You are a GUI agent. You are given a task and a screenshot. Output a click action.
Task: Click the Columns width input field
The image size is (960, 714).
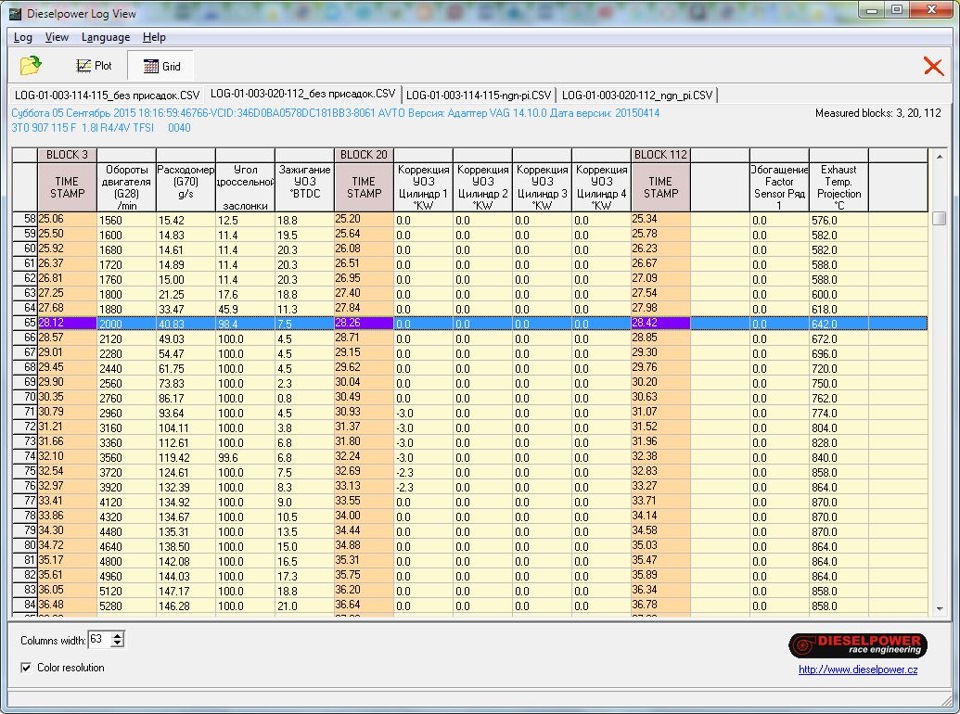tap(99, 639)
